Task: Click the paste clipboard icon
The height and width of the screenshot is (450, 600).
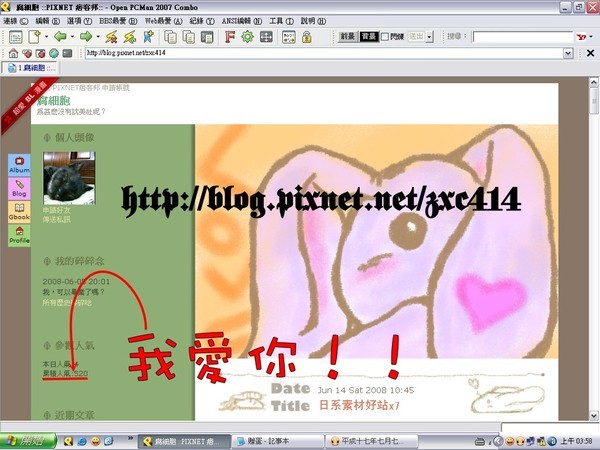Action: (x=207, y=37)
